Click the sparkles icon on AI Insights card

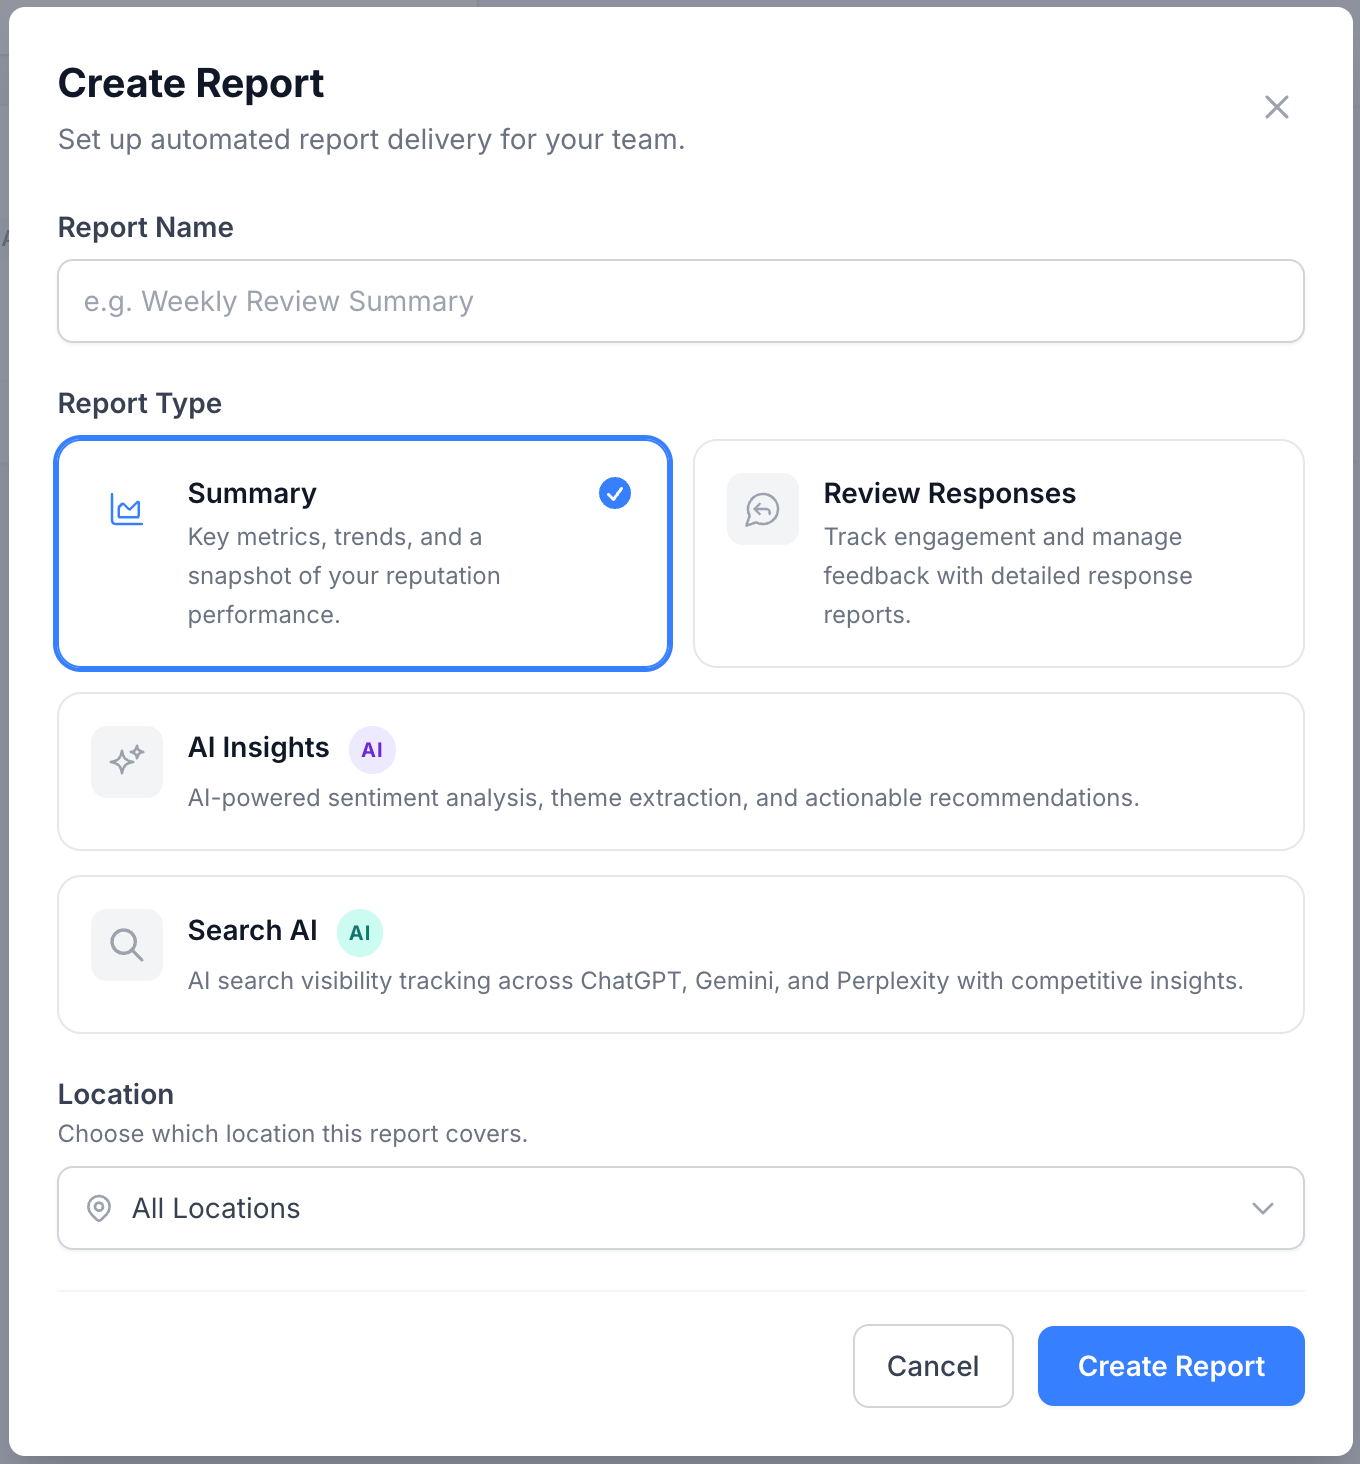pos(126,761)
